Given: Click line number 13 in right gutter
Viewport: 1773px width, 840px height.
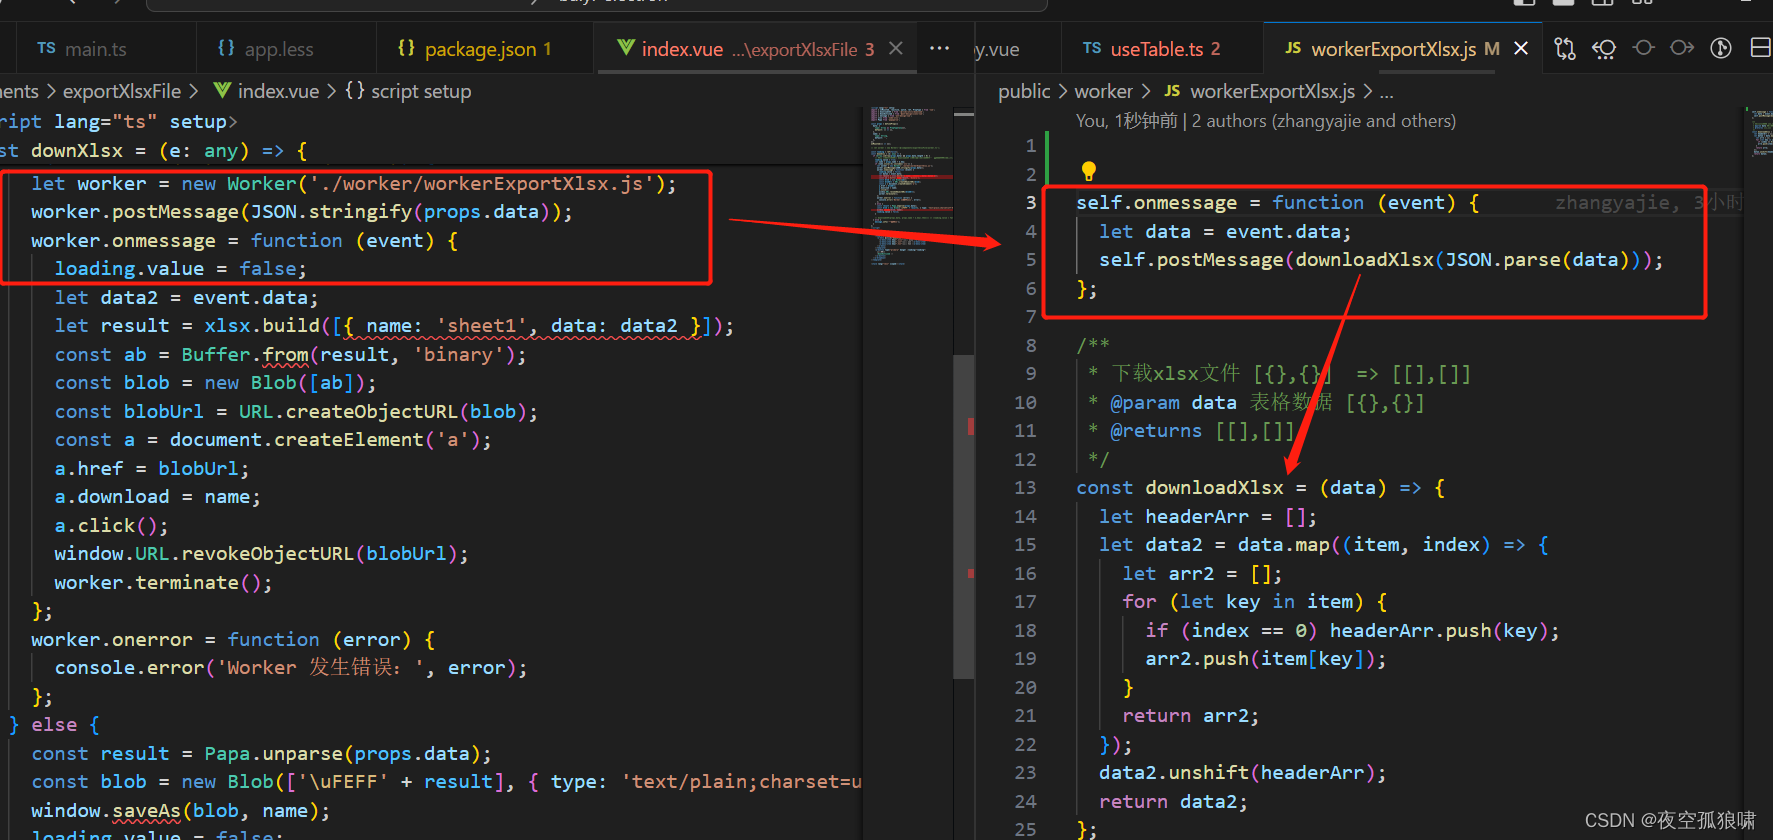Looking at the screenshot, I should point(1025,488).
